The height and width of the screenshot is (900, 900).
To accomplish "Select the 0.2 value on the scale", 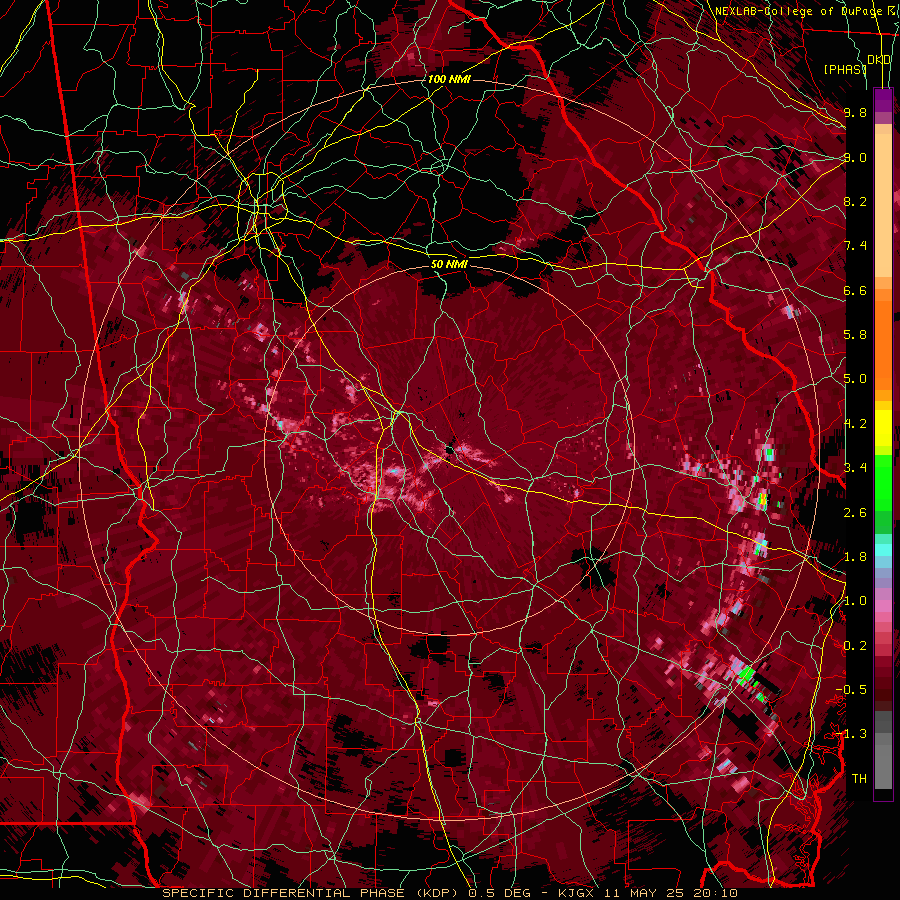I will pyautogui.click(x=855, y=646).
